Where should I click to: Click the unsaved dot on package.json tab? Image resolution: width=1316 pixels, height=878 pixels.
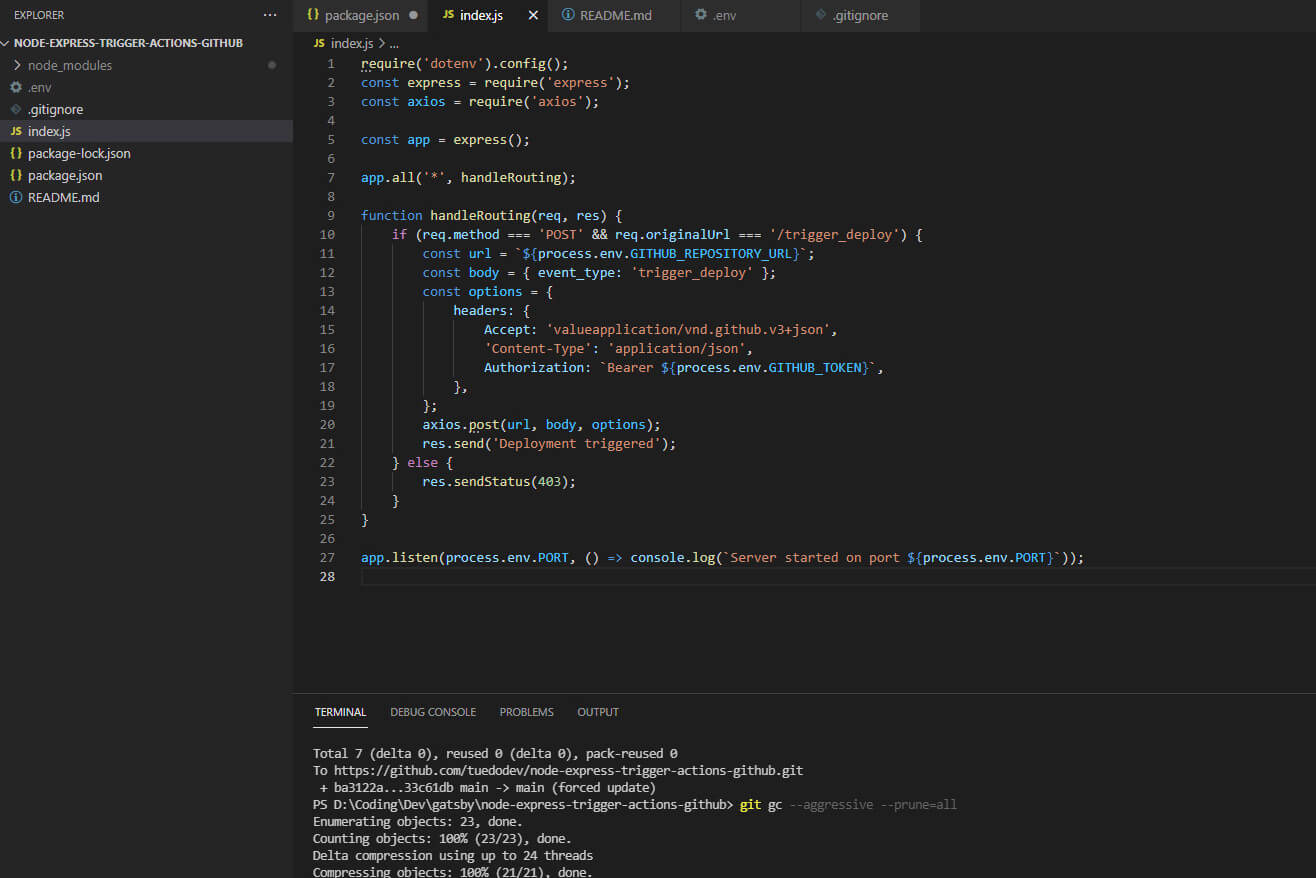(413, 15)
